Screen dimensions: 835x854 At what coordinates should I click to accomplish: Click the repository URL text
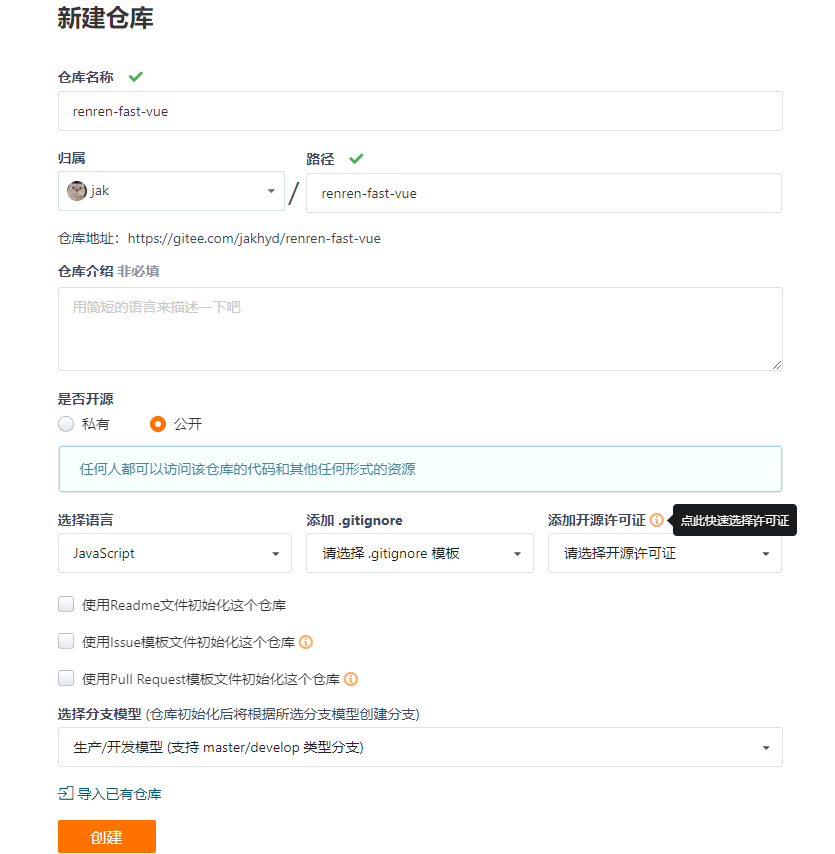pyautogui.click(x=254, y=239)
